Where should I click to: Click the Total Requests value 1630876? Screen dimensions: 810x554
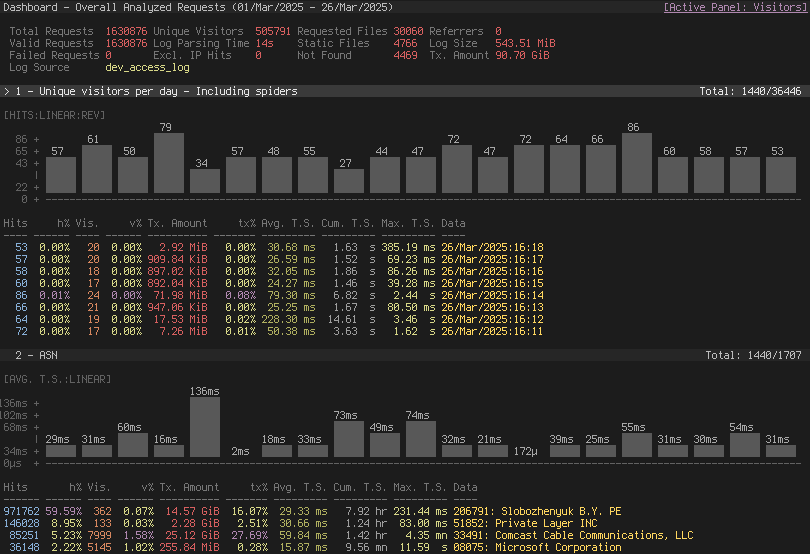(126, 32)
